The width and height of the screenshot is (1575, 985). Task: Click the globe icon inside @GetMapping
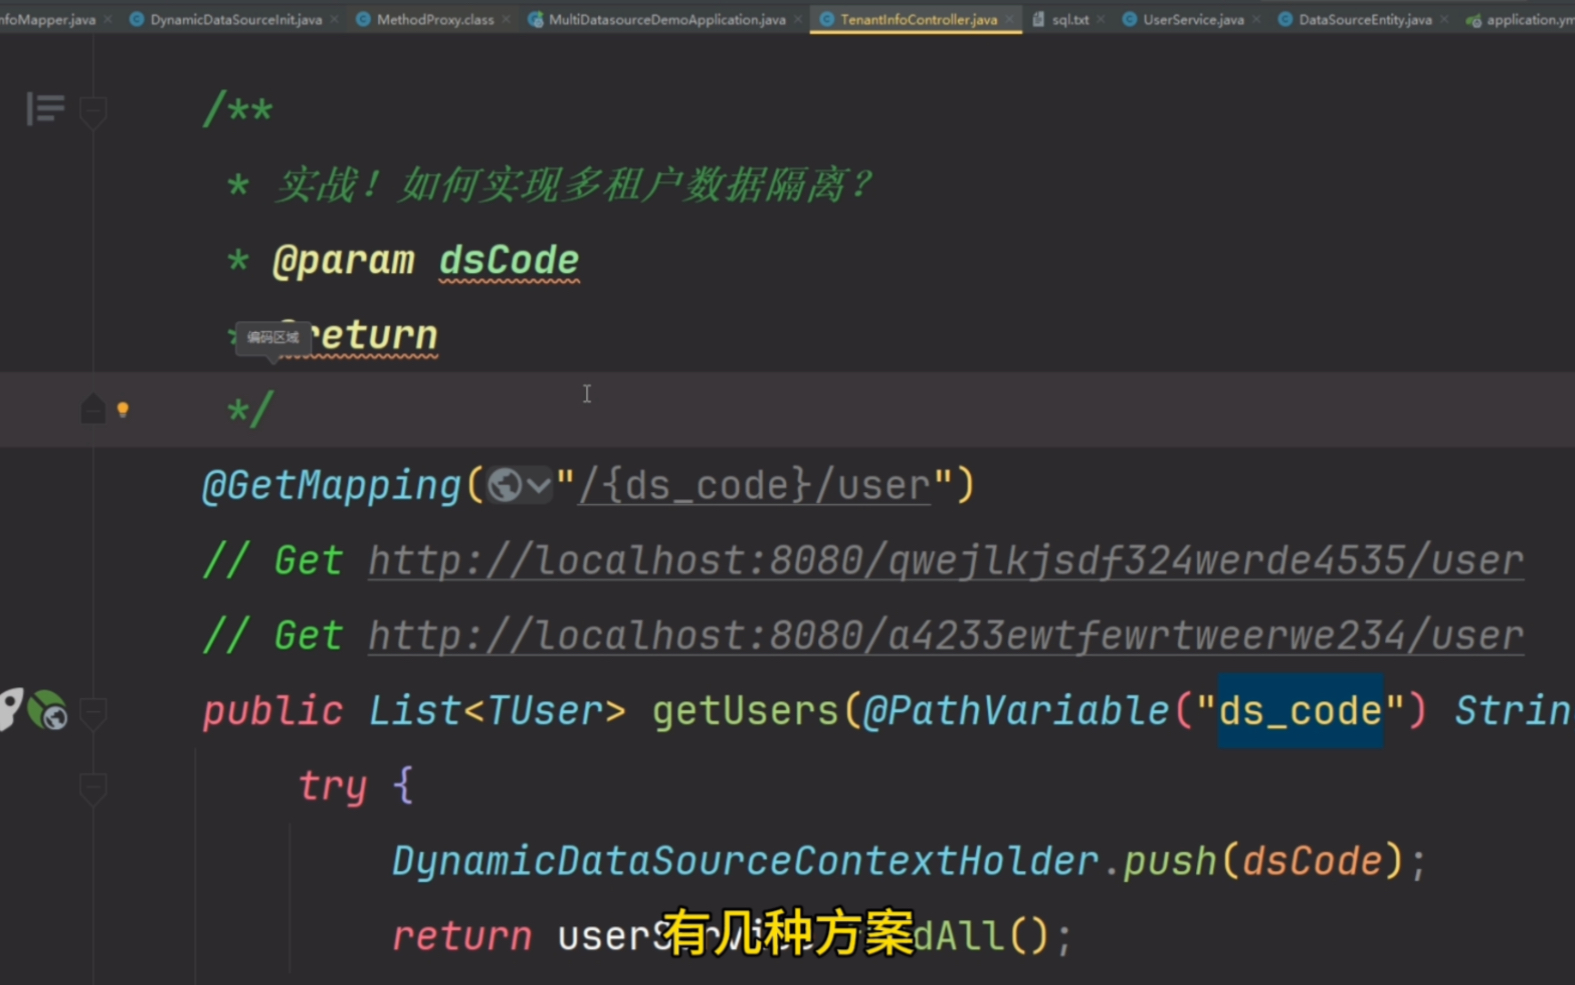click(505, 485)
